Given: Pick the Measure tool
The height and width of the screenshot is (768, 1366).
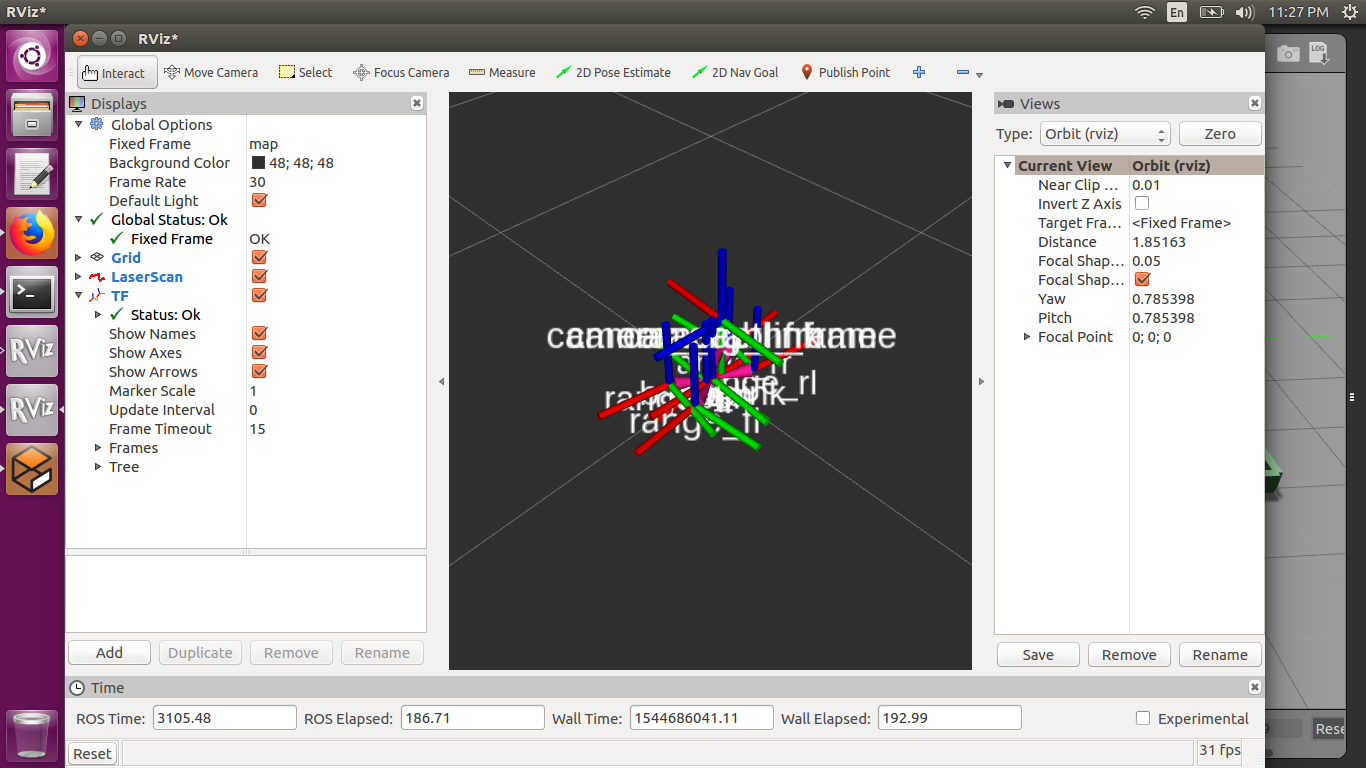Looking at the screenshot, I should pyautogui.click(x=502, y=73).
